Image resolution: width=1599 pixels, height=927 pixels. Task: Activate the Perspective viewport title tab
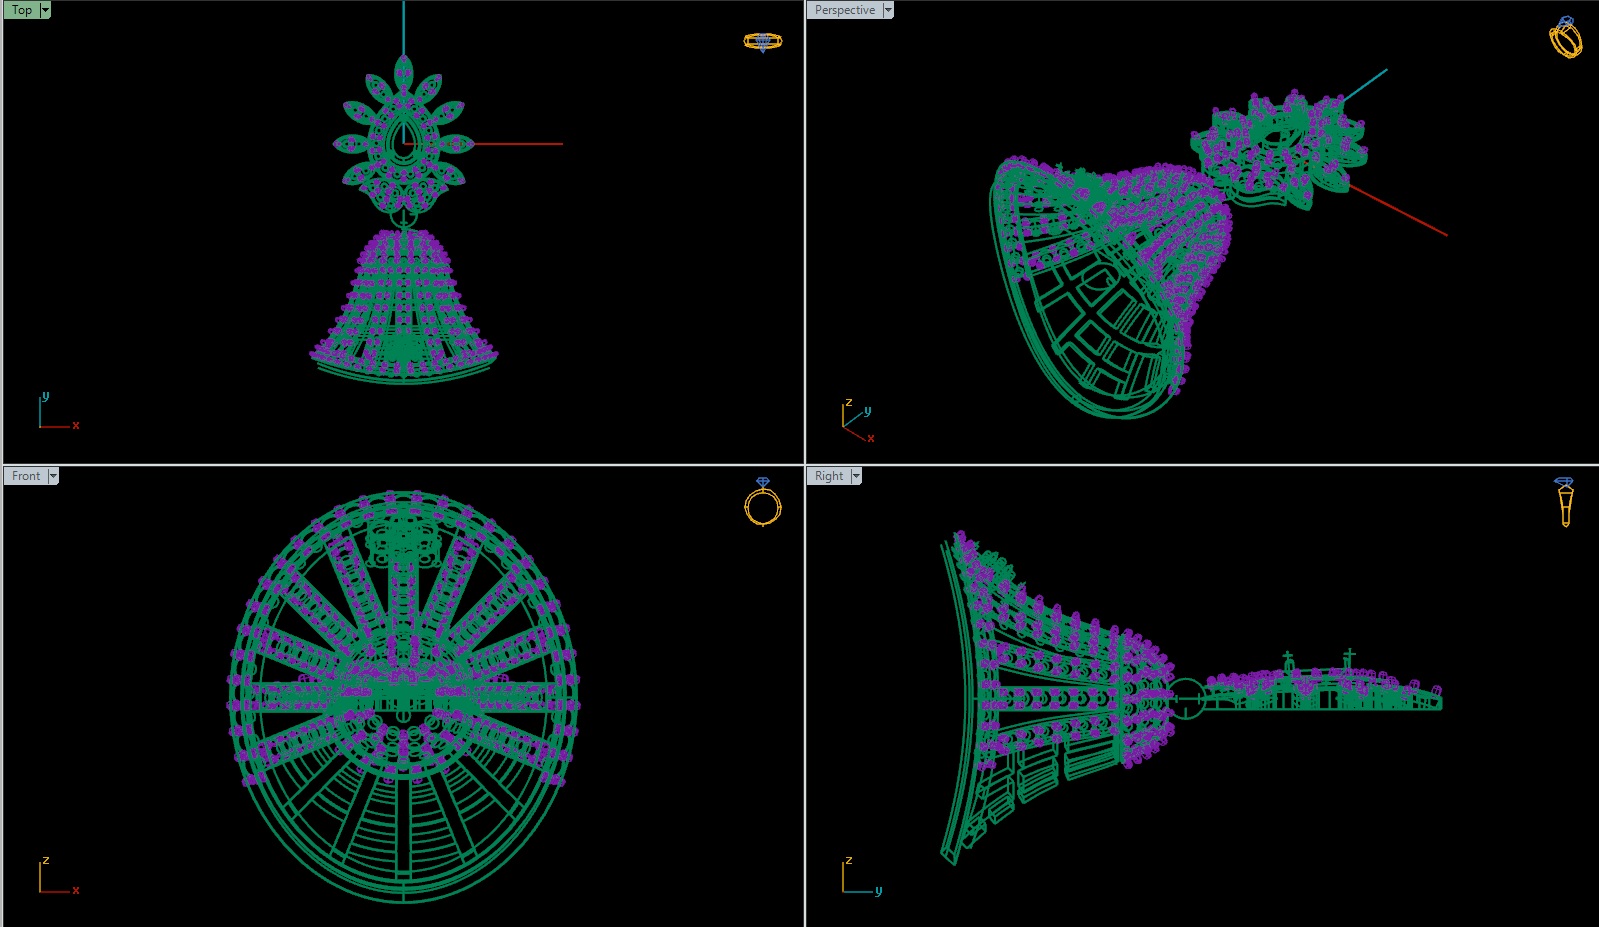pyautogui.click(x=845, y=10)
